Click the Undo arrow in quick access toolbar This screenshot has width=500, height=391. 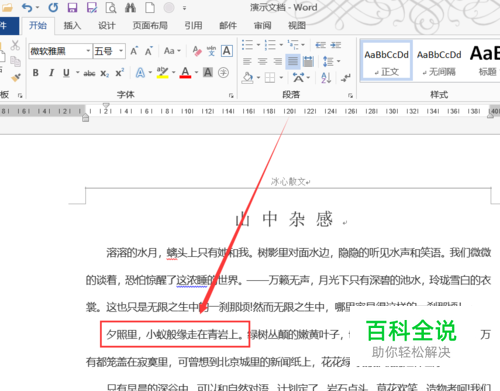27,8
